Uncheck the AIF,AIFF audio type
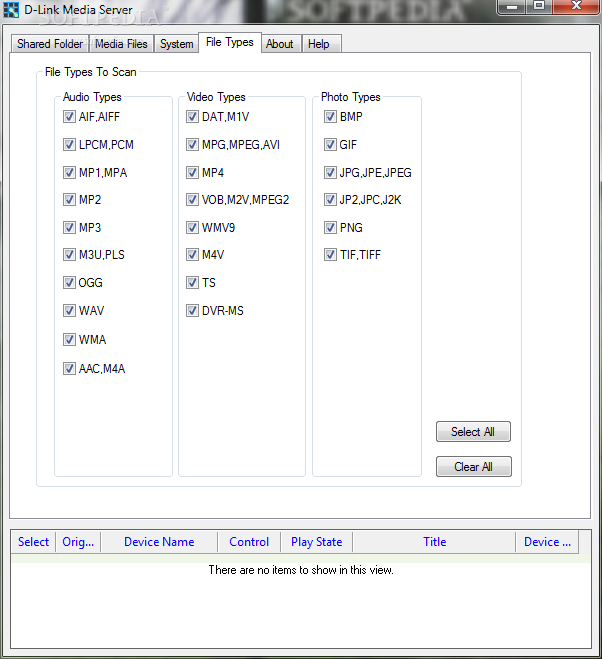The height and width of the screenshot is (659, 602). (x=69, y=116)
